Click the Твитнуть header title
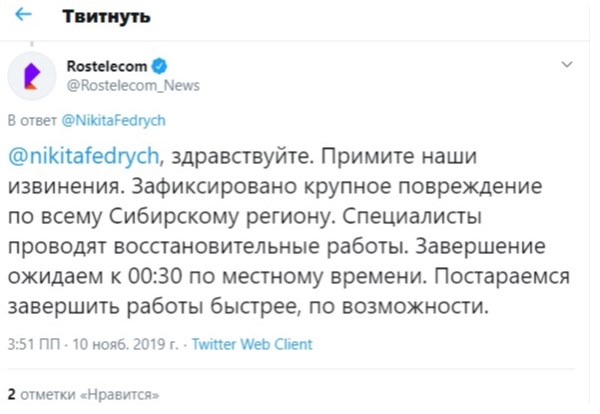This screenshot has width=600, height=414. point(106,16)
